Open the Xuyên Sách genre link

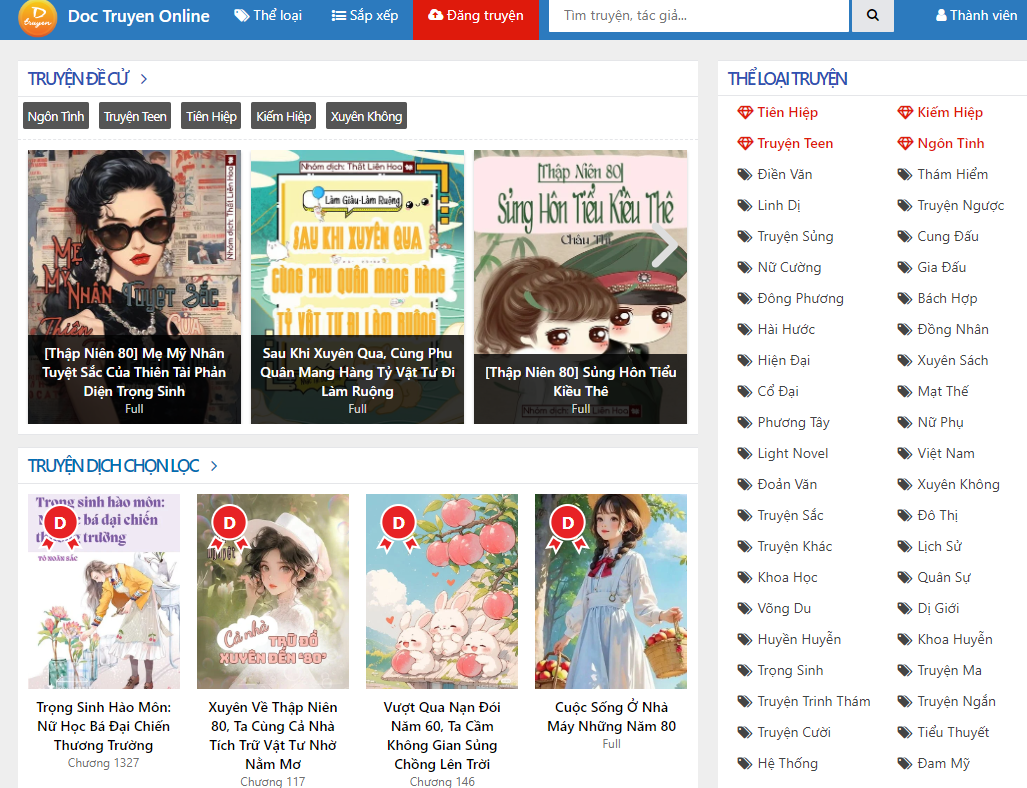pos(952,360)
